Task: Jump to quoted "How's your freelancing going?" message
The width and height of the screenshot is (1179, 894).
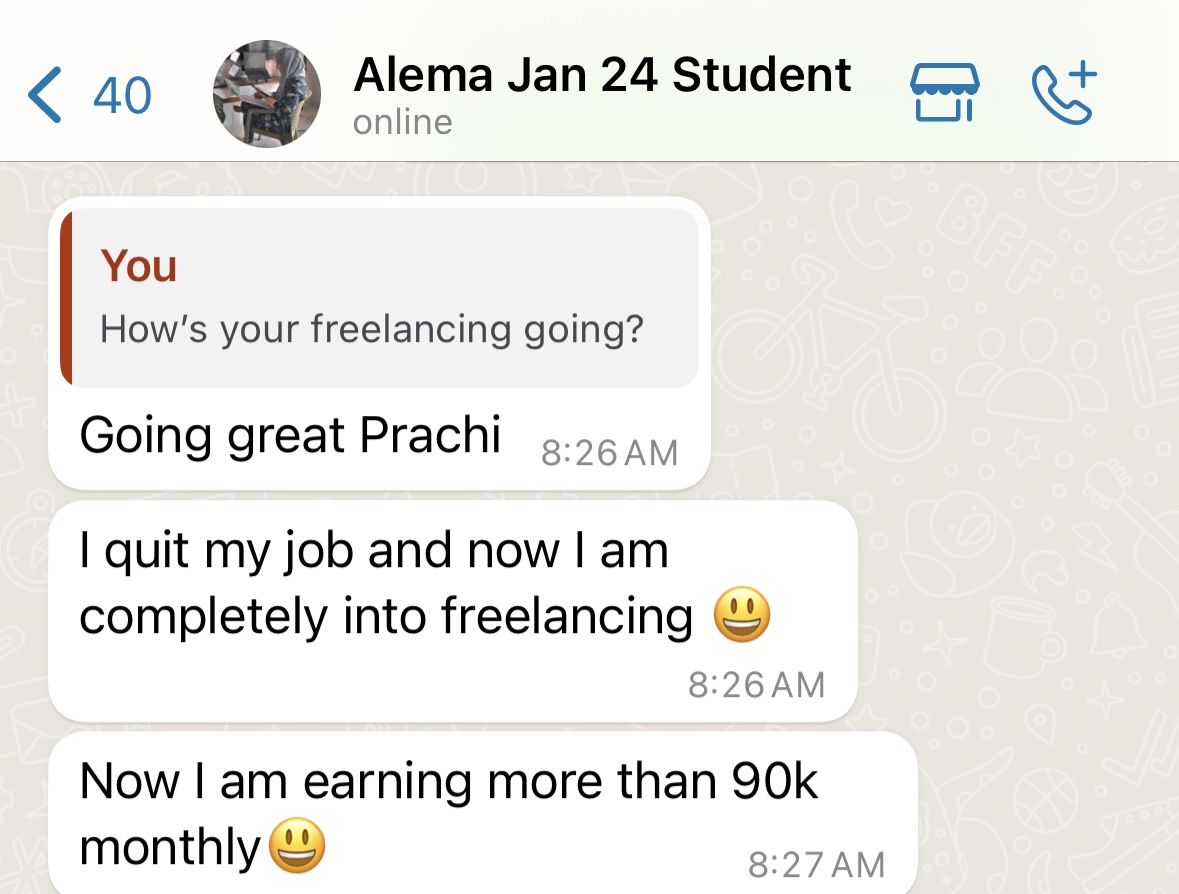Action: (371, 329)
